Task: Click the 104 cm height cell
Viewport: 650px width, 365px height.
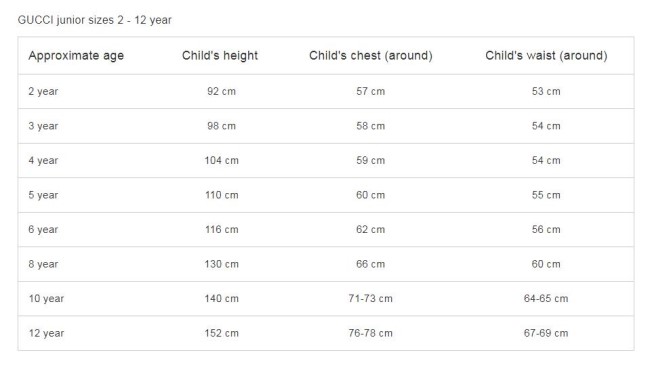Action: point(221,161)
